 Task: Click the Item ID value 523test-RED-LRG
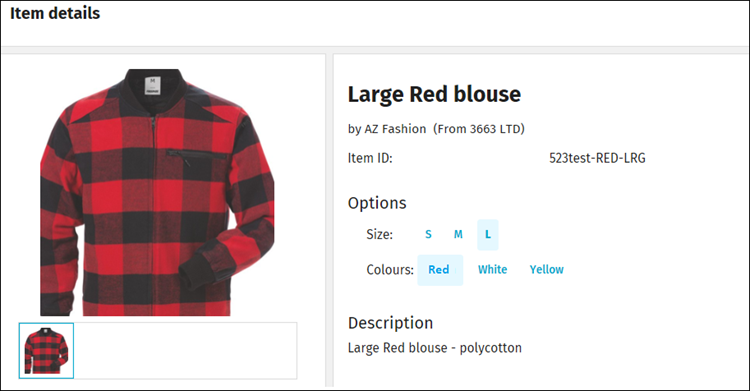[x=597, y=158]
